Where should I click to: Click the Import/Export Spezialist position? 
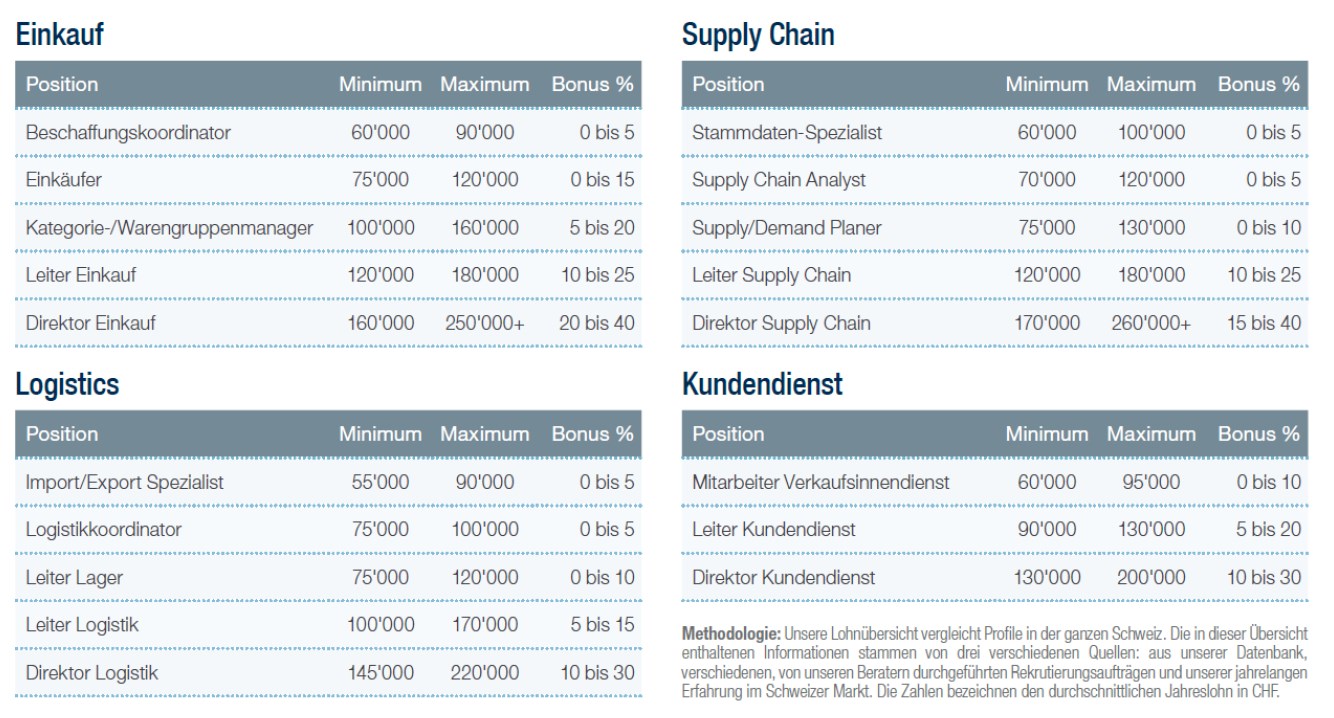[125, 482]
